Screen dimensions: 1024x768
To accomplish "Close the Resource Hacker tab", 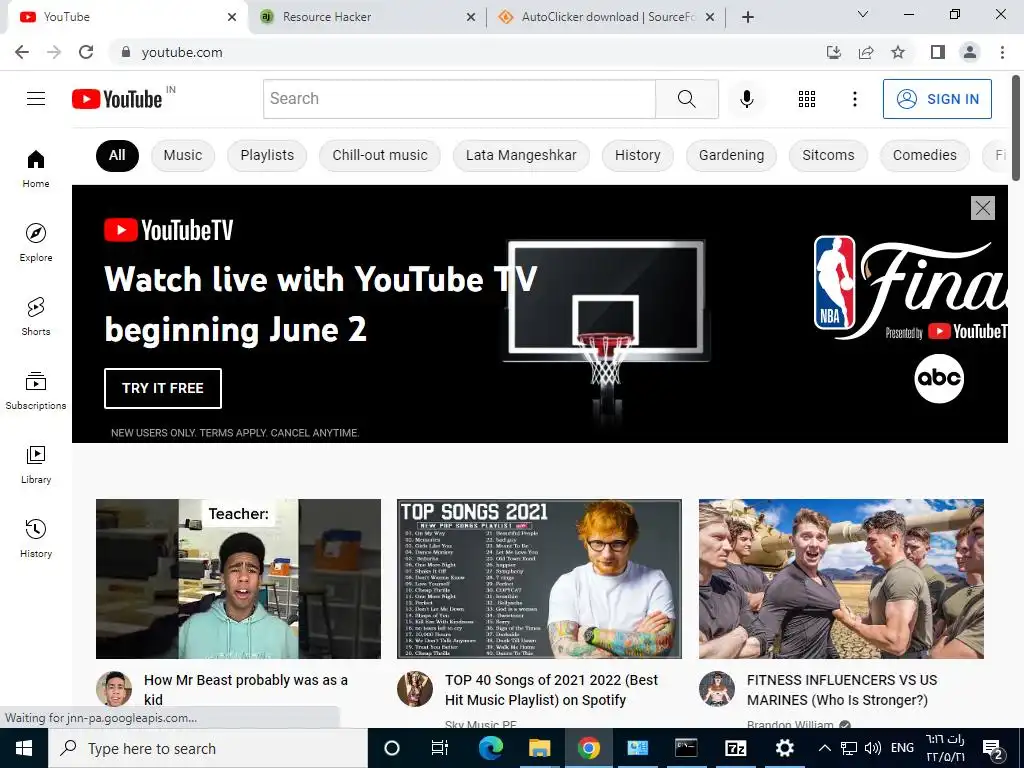I will (471, 17).
